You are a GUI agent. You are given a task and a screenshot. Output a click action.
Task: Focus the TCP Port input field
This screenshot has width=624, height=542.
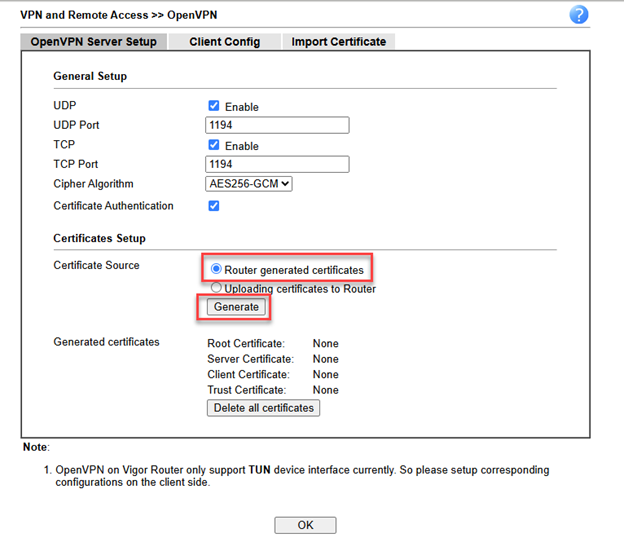277,164
